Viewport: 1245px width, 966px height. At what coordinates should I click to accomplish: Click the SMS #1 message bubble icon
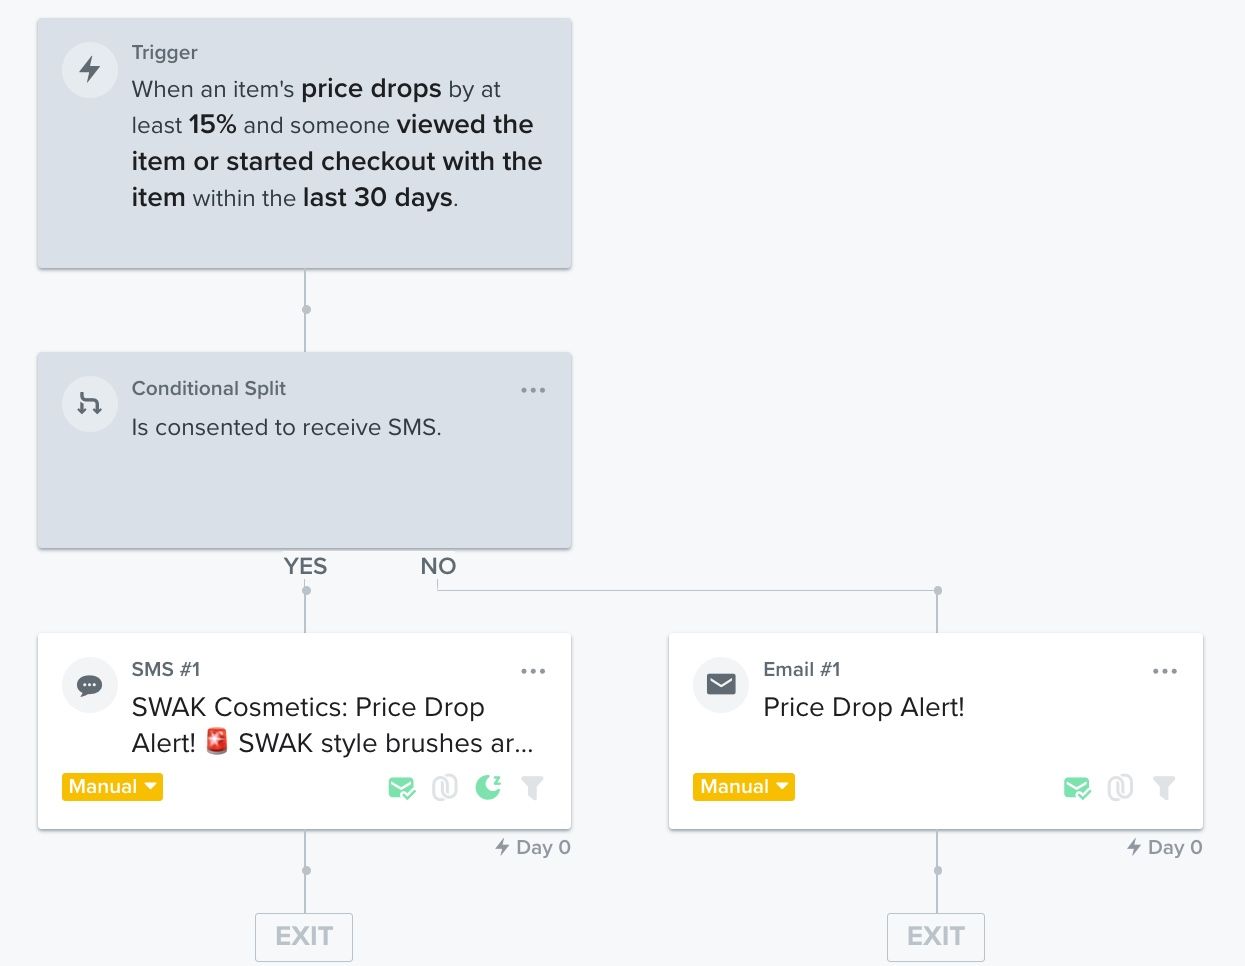(x=90, y=685)
